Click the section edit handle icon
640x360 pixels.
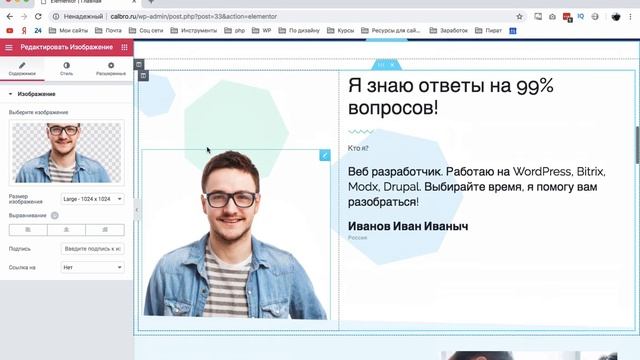pos(139,64)
